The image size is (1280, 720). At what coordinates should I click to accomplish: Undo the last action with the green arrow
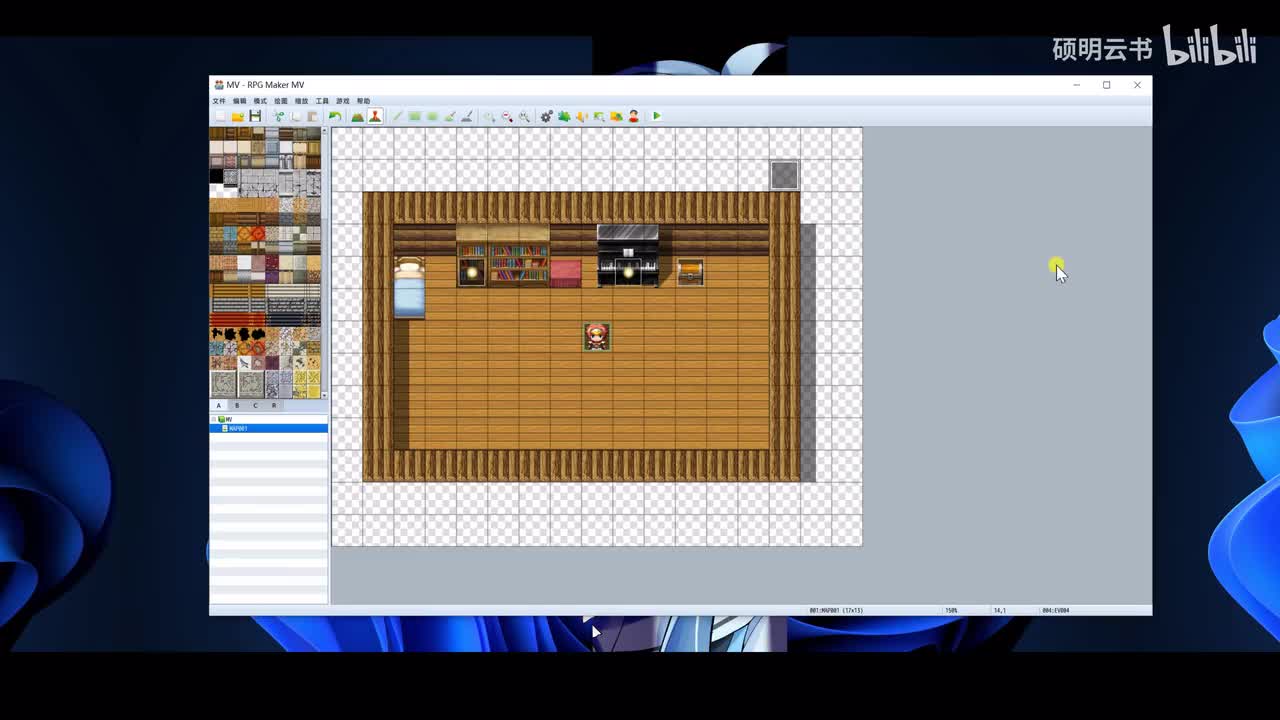click(335, 116)
